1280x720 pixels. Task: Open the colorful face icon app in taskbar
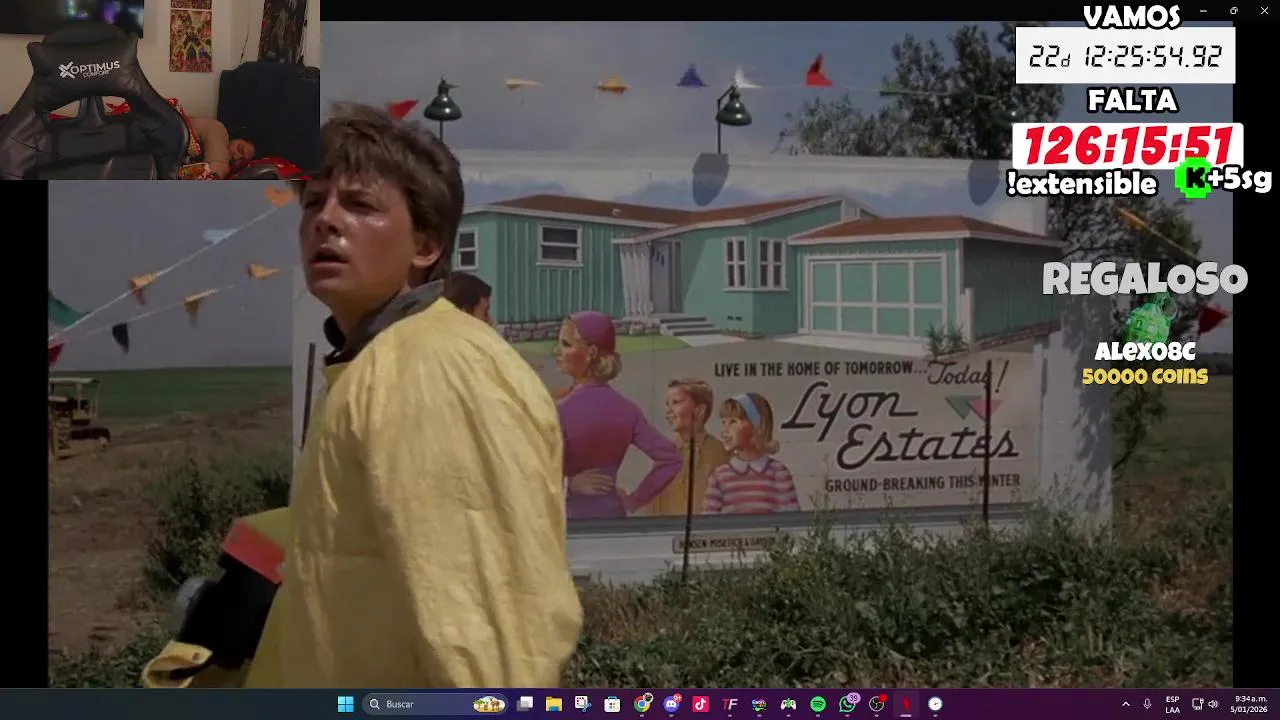click(759, 704)
